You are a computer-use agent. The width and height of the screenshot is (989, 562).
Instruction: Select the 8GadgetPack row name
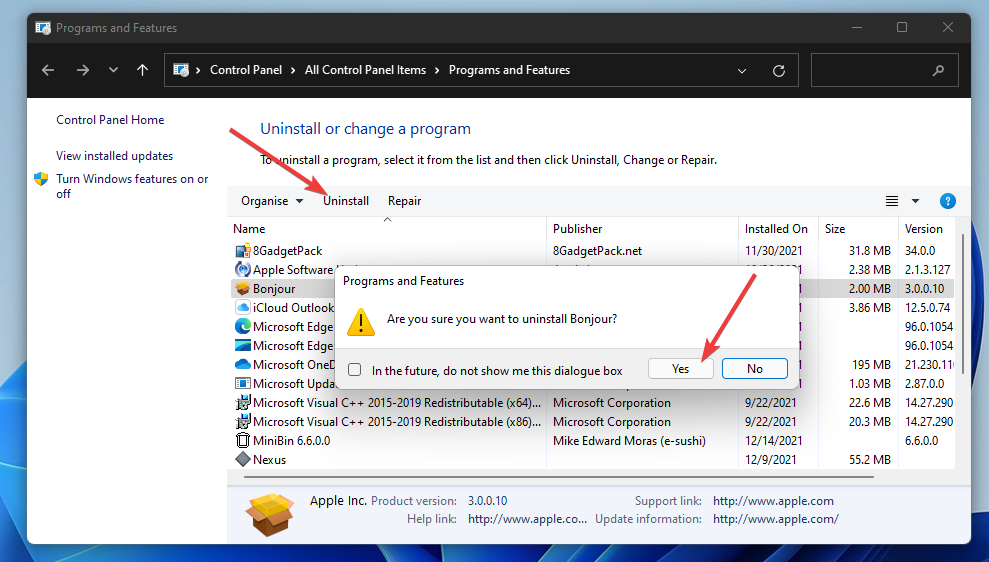[x=287, y=251]
